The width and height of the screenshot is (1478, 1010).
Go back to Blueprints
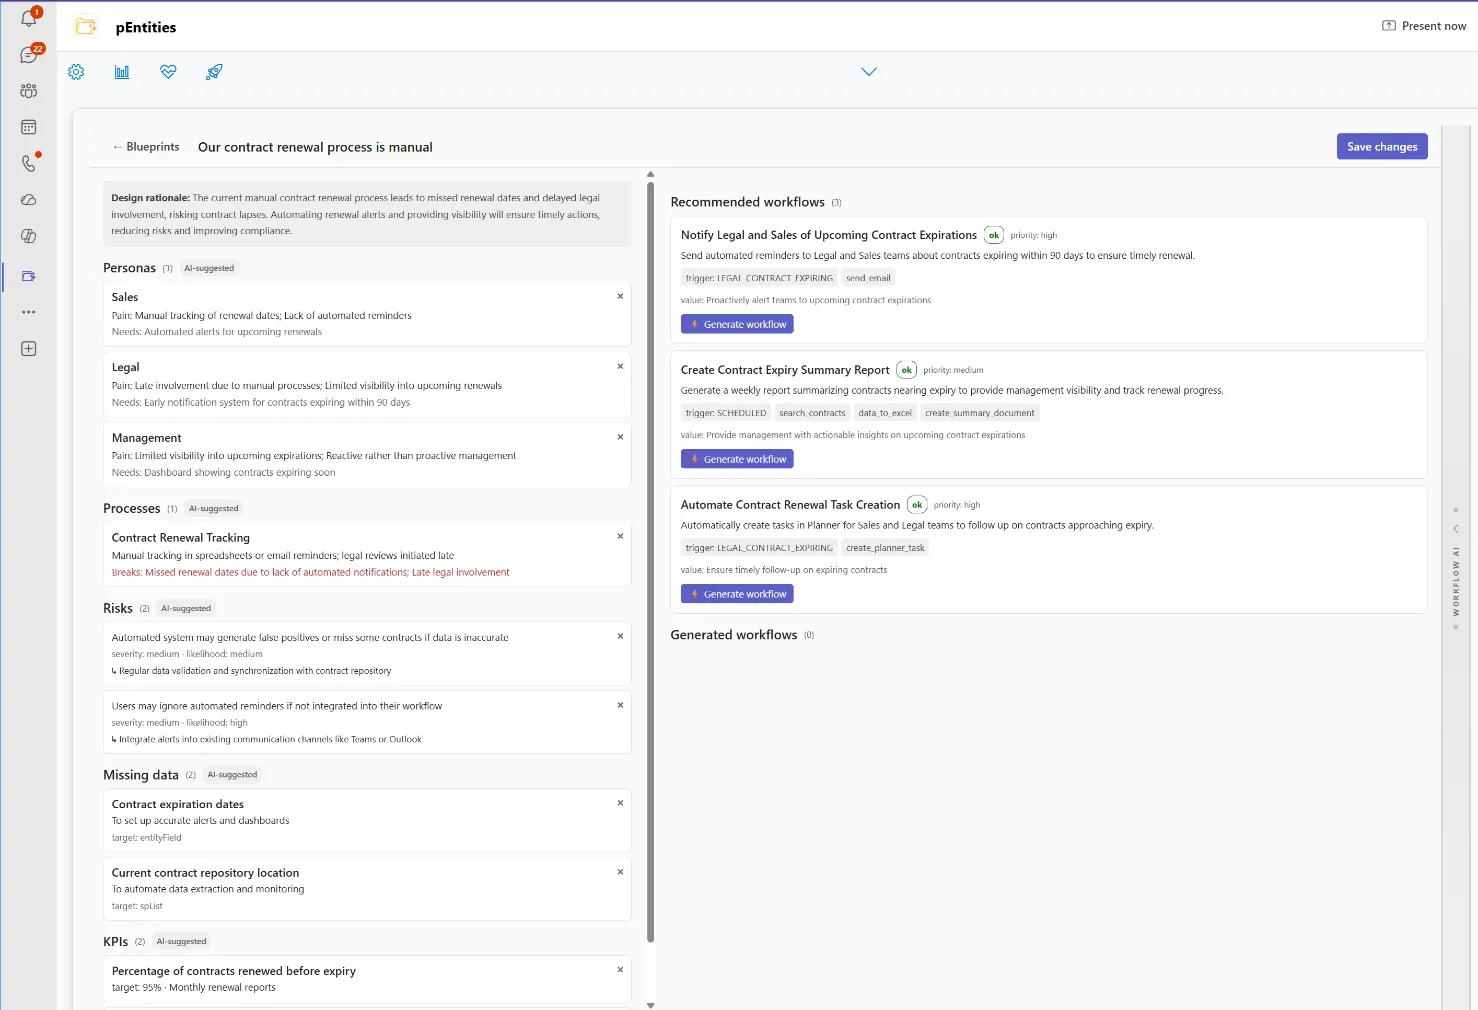[146, 147]
